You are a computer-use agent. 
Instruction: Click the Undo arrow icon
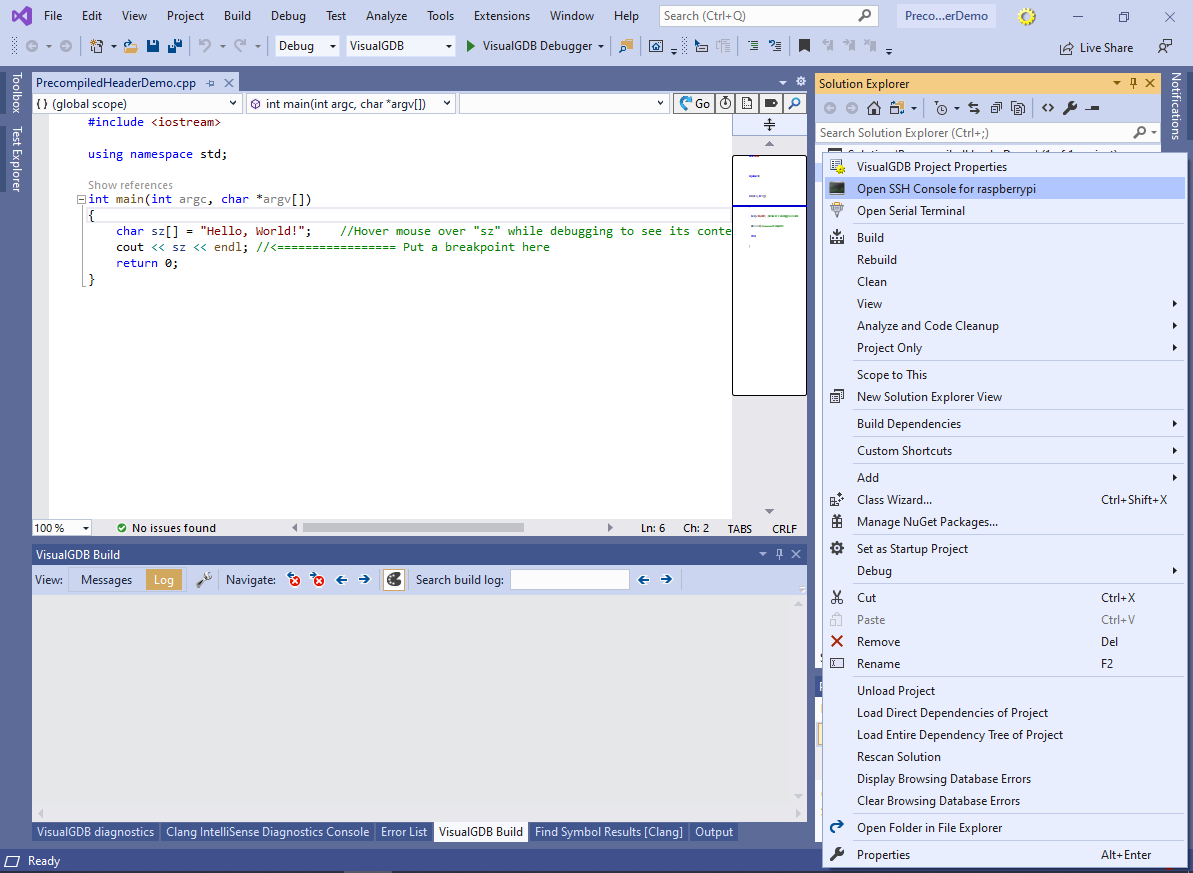click(204, 46)
